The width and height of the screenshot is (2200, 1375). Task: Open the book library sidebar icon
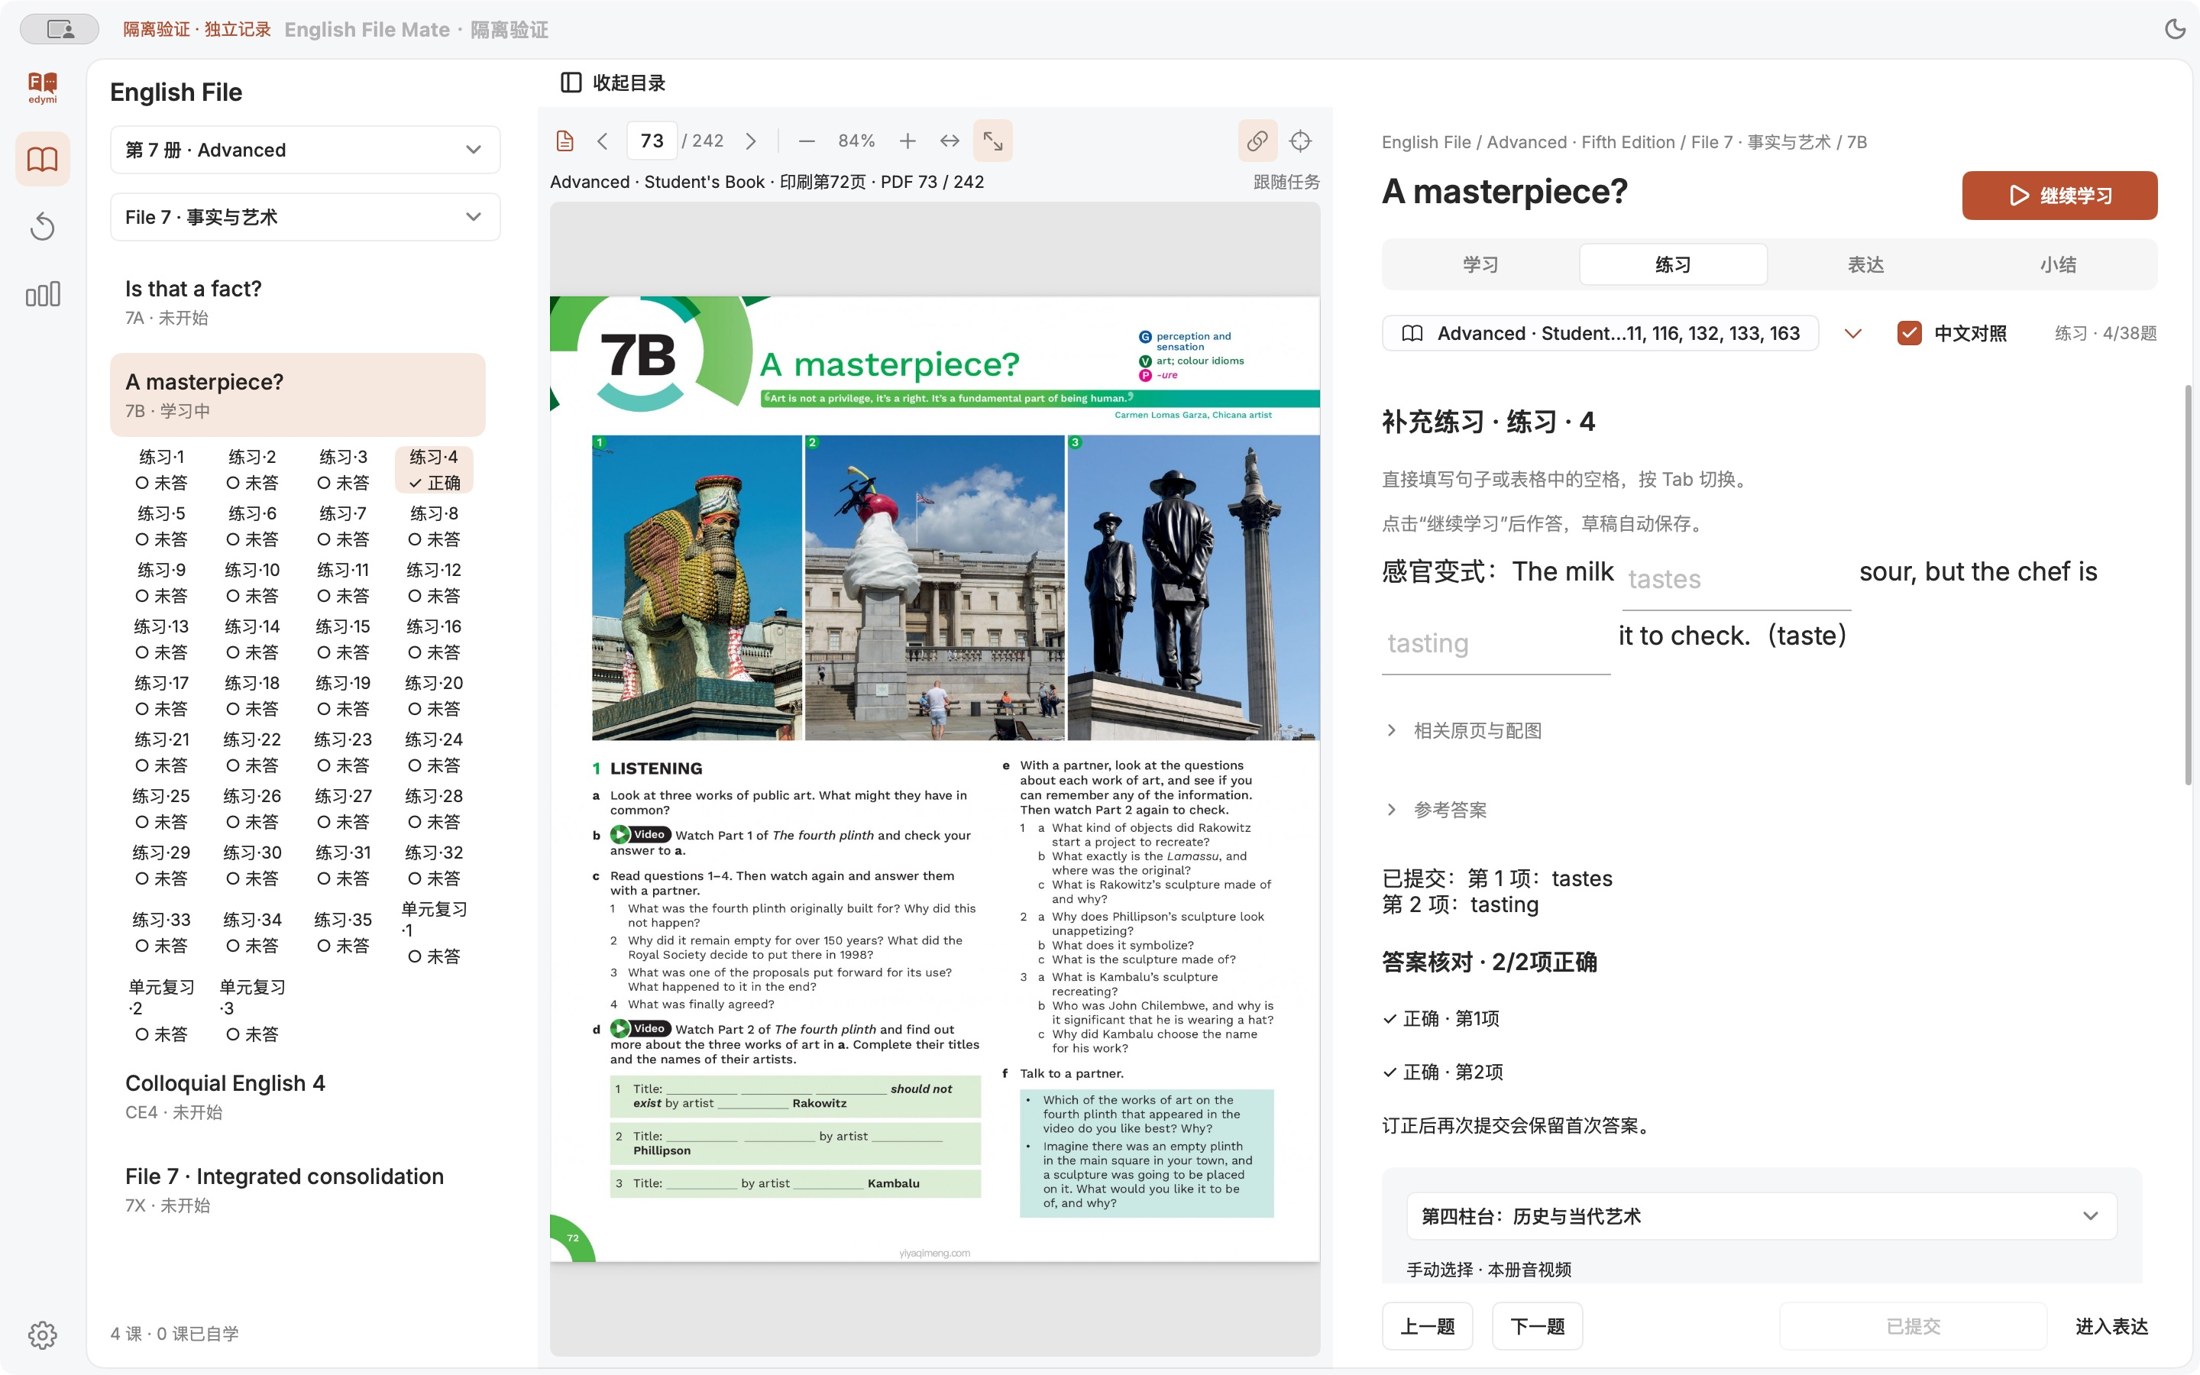point(42,159)
